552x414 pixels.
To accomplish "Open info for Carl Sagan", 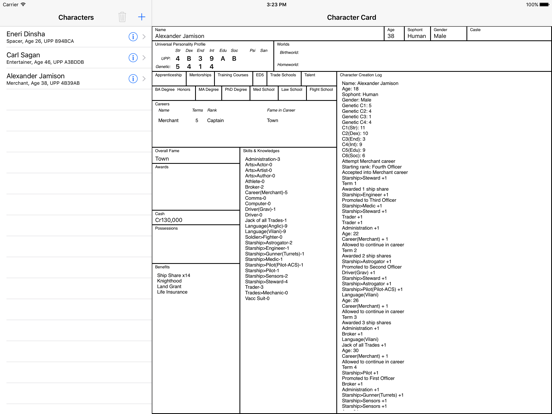I will point(133,58).
